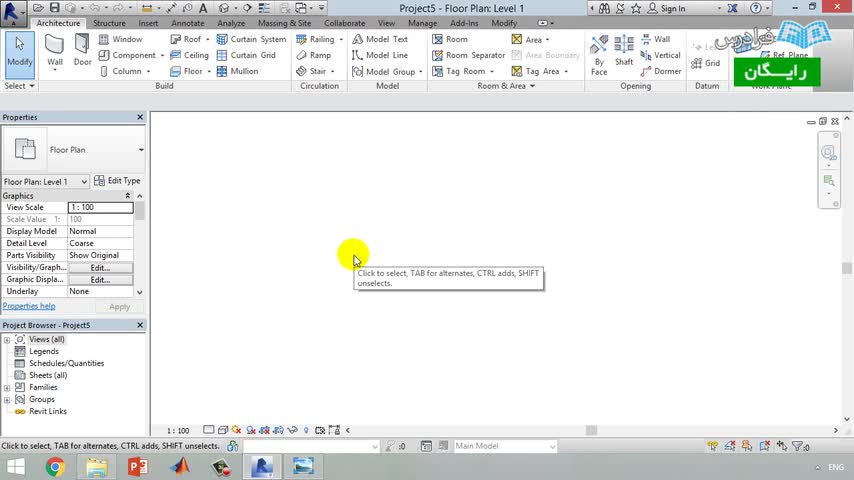The width and height of the screenshot is (854, 480).
Task: Select the Wall opening tool
Action: pyautogui.click(x=655, y=39)
